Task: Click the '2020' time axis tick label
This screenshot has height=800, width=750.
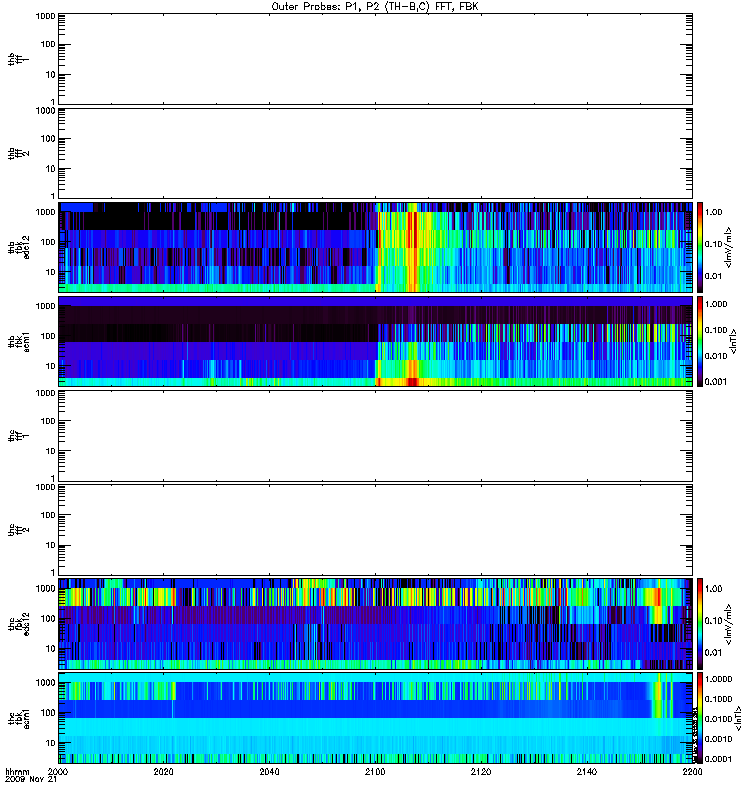Action: (163, 771)
